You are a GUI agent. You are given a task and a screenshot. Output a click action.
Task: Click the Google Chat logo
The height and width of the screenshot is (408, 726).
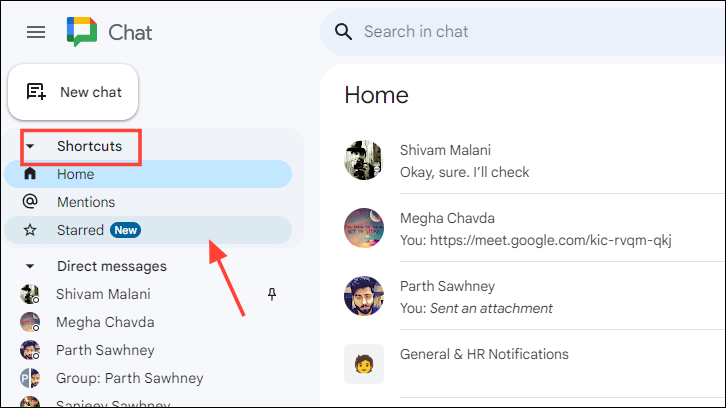click(82, 32)
